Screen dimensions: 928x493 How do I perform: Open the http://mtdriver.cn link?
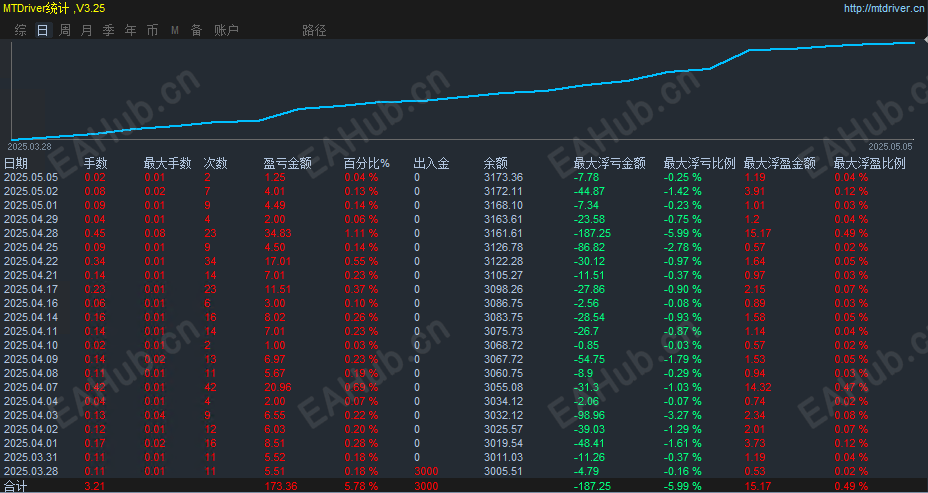click(885, 8)
